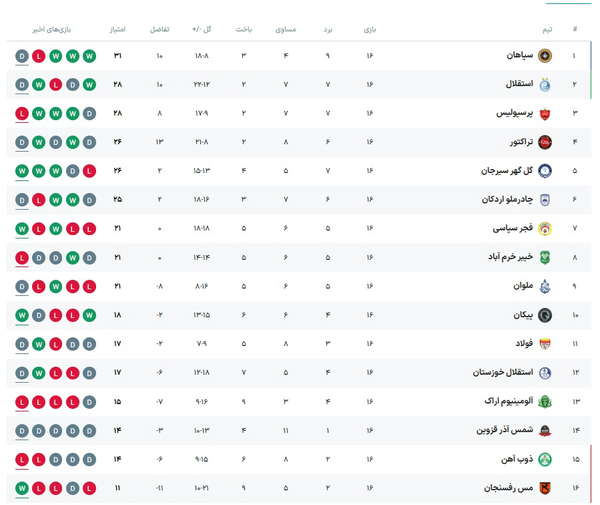The height and width of the screenshot is (505, 600).
Task: Click the Gol Gohar Sirjan logo
Action: (545, 171)
